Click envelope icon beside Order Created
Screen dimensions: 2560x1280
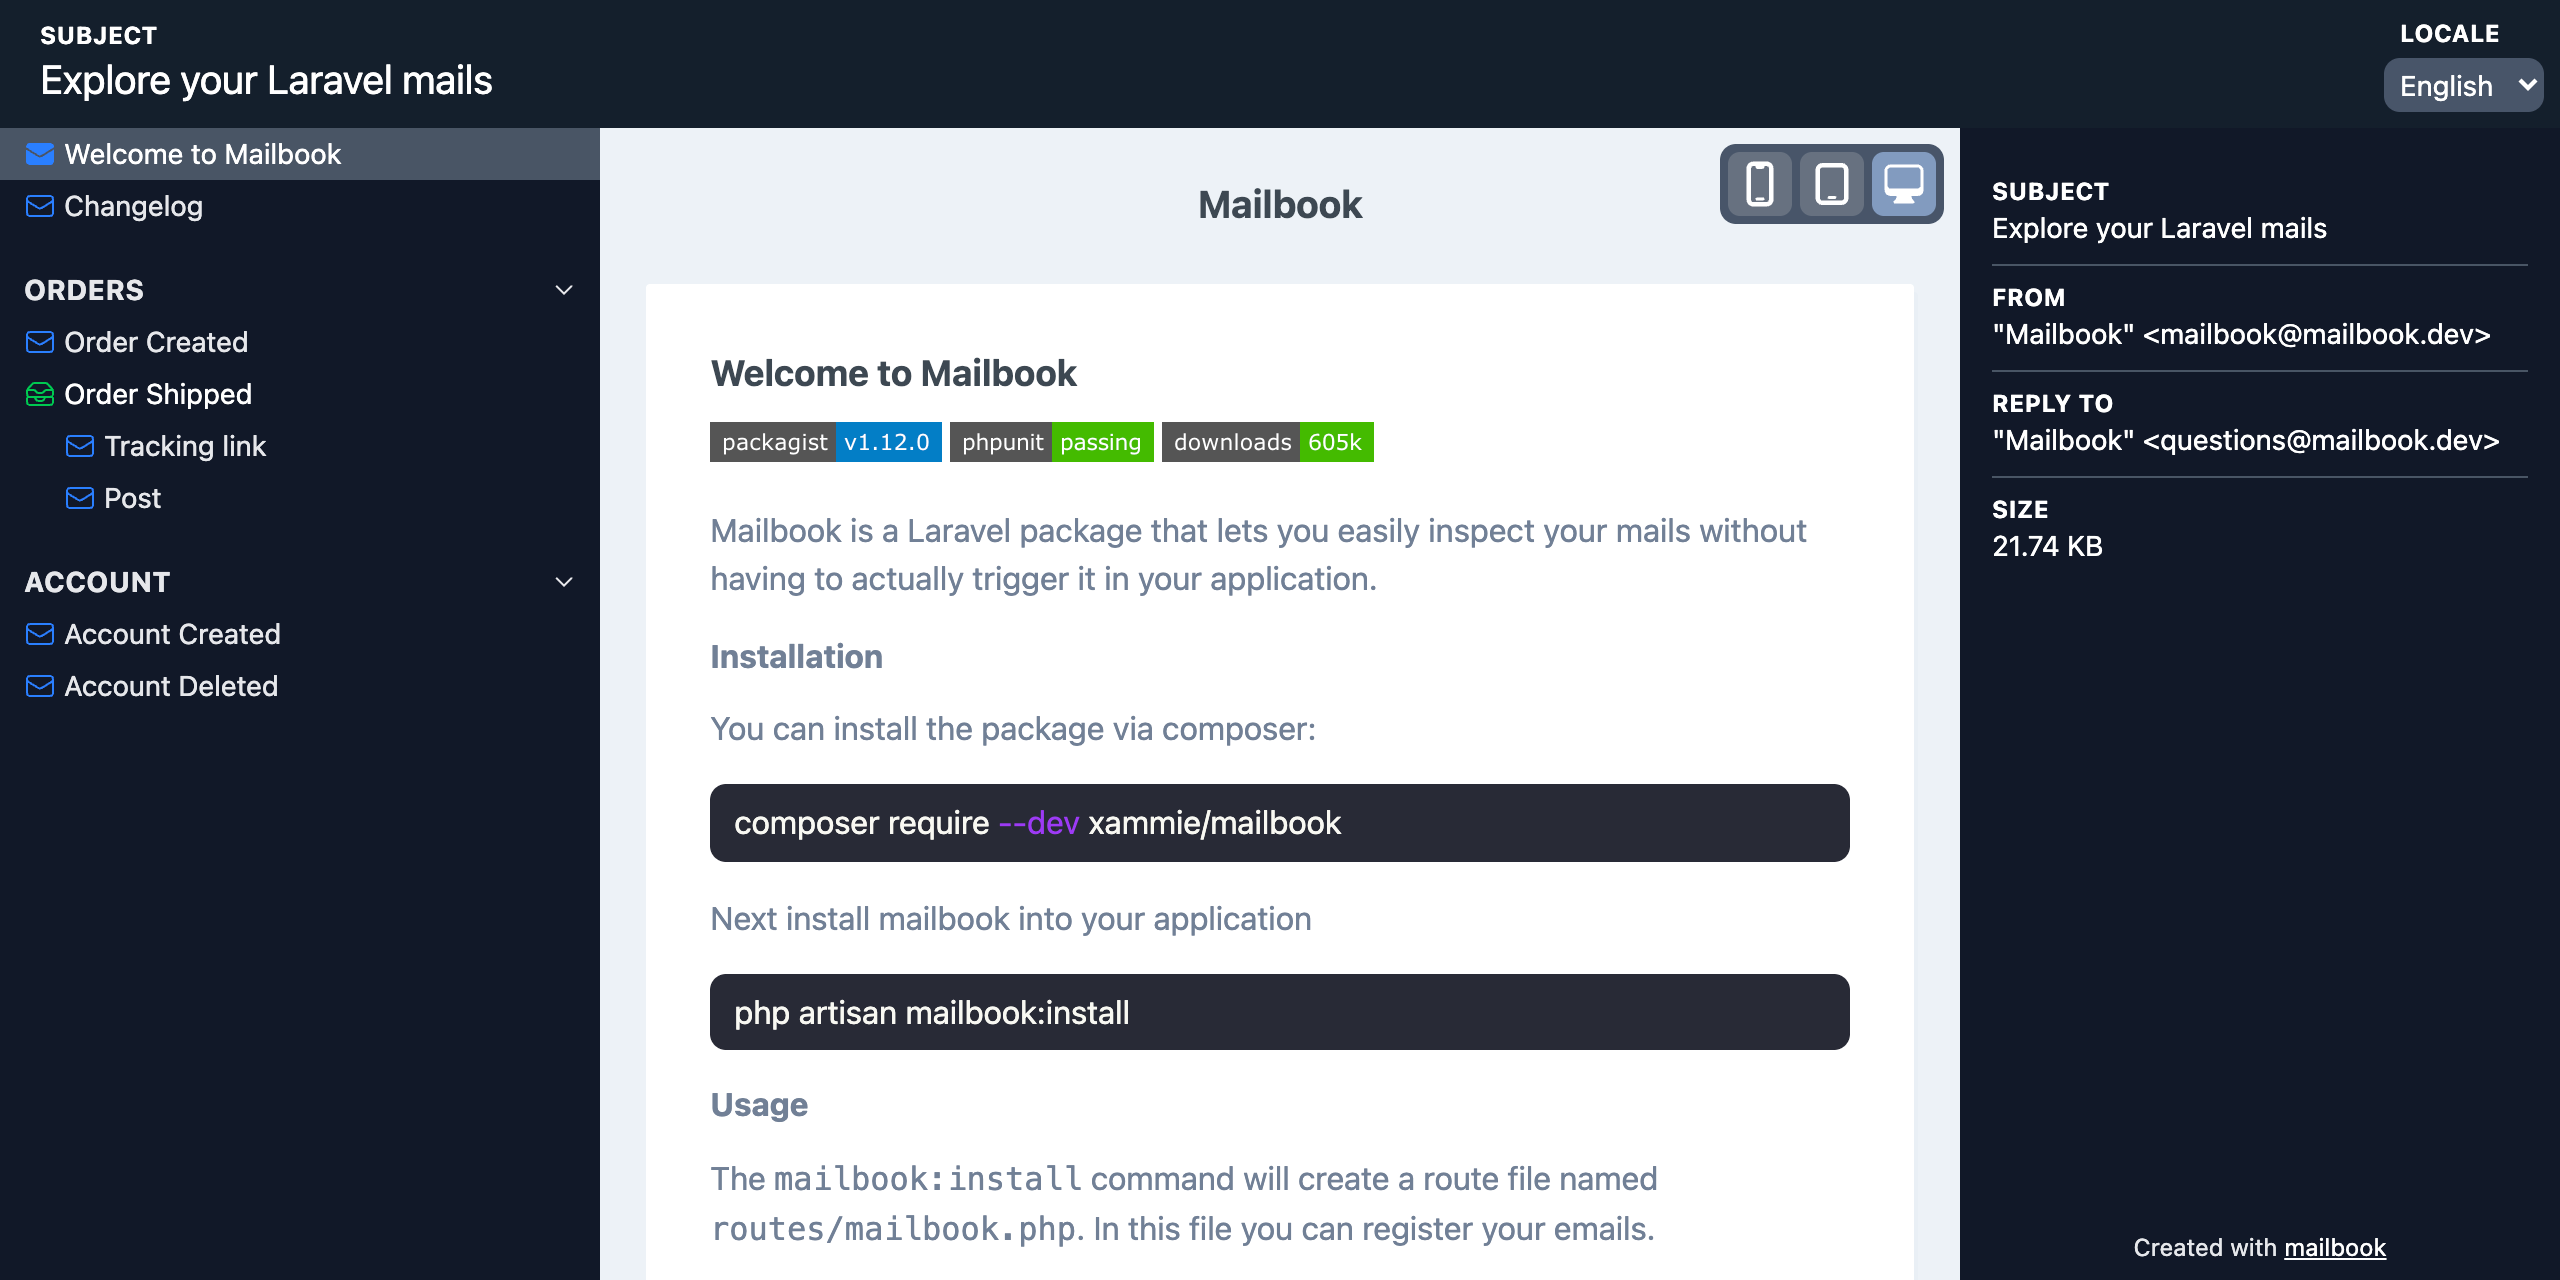tap(40, 342)
